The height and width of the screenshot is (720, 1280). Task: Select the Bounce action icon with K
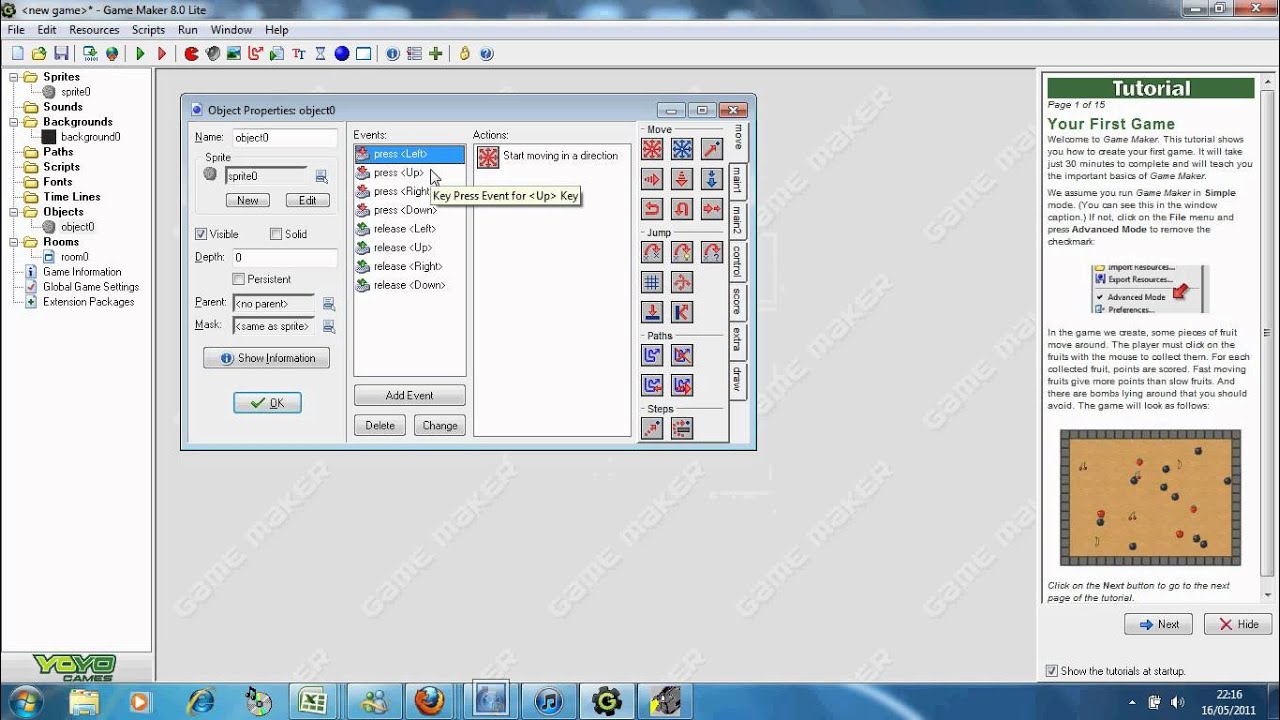pyautogui.click(x=682, y=312)
